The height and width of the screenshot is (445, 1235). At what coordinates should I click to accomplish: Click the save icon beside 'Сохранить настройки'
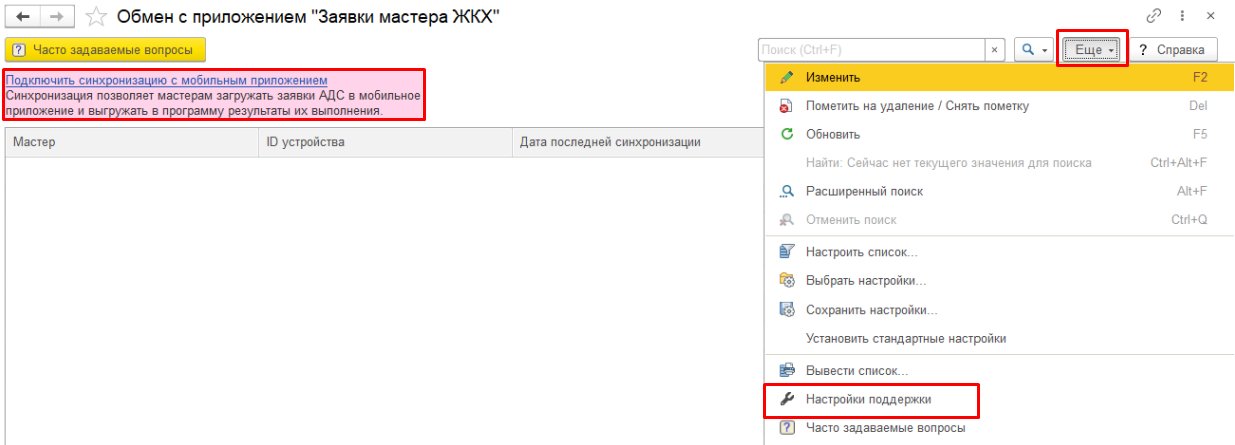click(x=787, y=310)
